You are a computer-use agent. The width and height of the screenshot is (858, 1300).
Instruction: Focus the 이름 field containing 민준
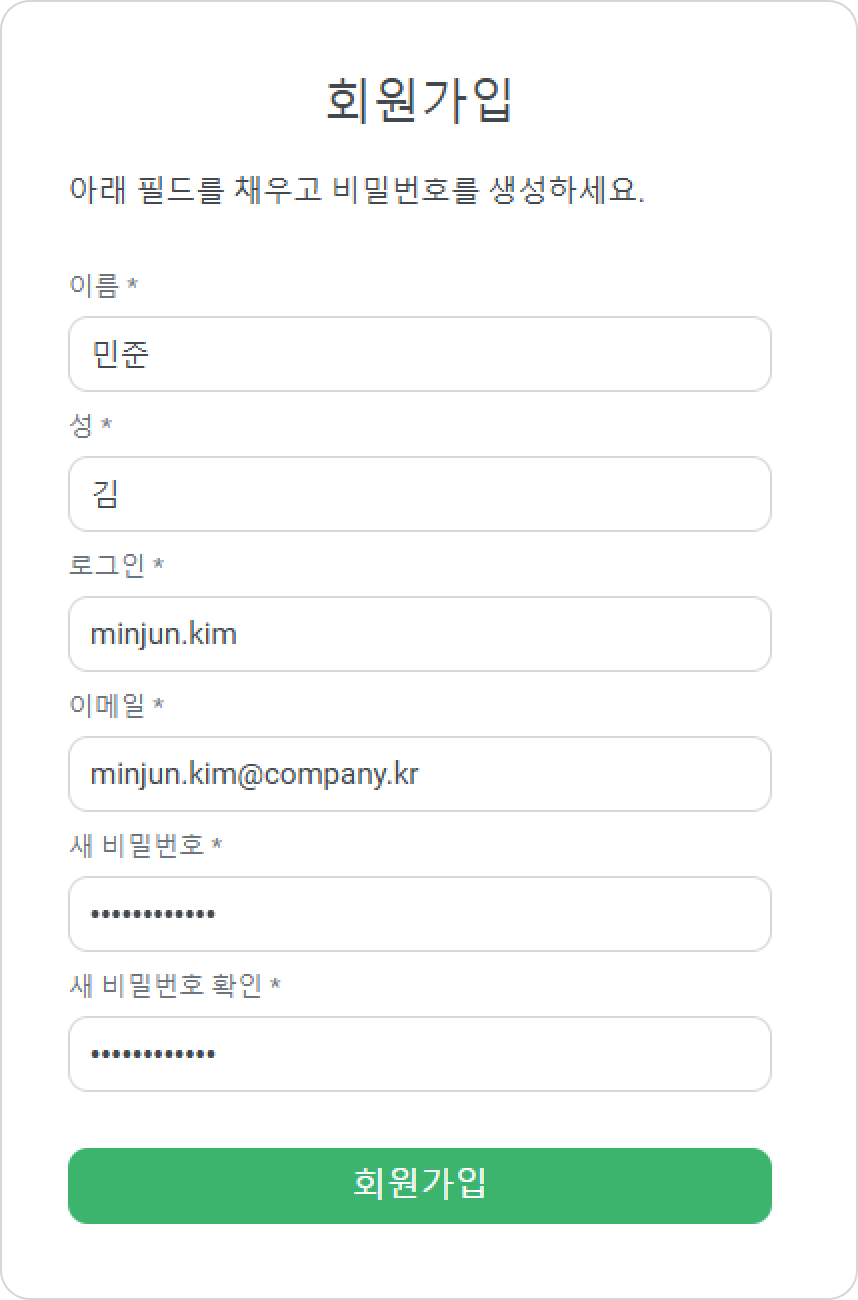(420, 354)
